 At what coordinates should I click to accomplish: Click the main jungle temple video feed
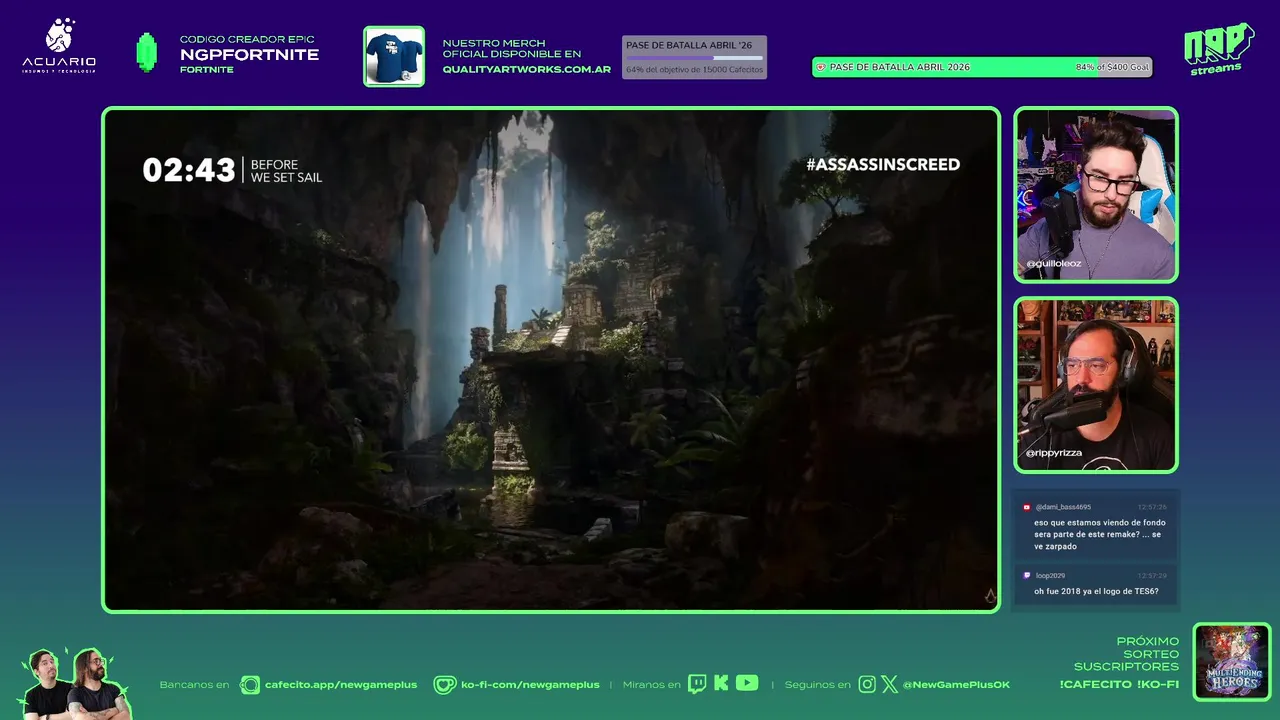(551, 359)
